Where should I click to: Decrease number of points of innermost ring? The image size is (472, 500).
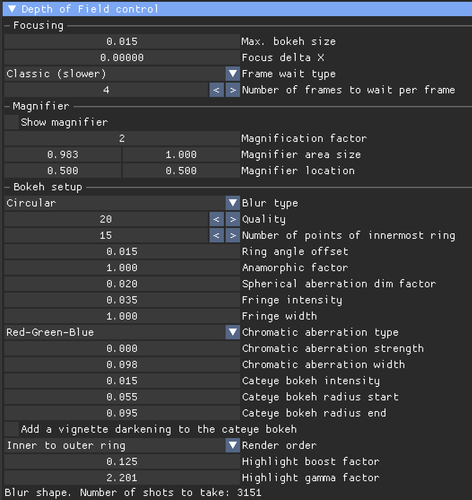pos(216,236)
